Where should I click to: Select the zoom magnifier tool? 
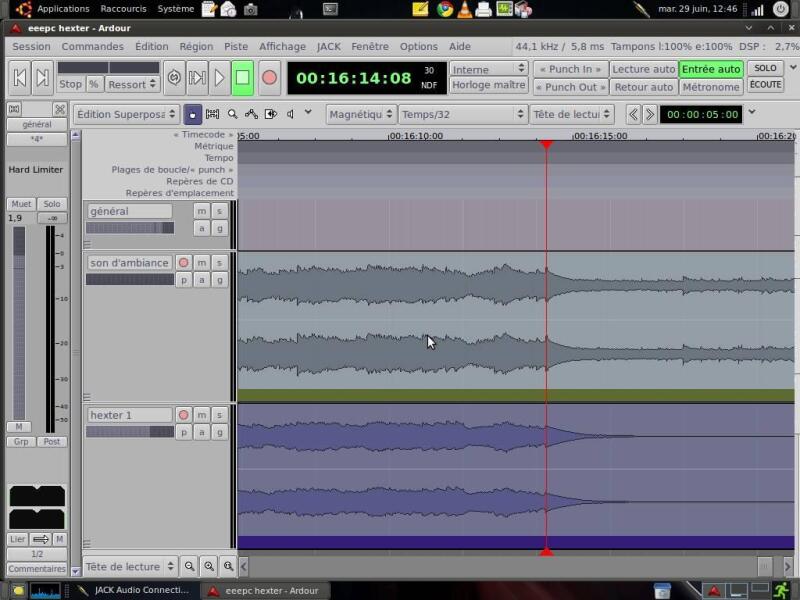[x=233, y=114]
